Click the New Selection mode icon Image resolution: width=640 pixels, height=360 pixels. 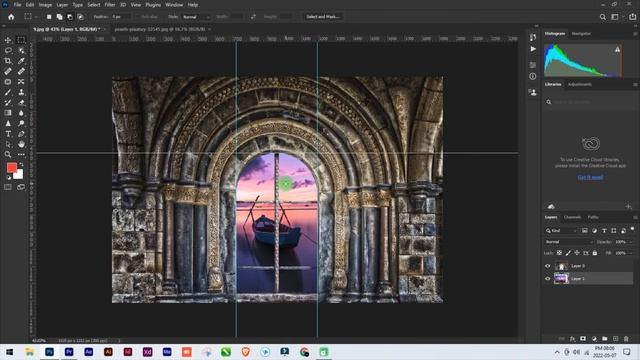(x=49, y=17)
